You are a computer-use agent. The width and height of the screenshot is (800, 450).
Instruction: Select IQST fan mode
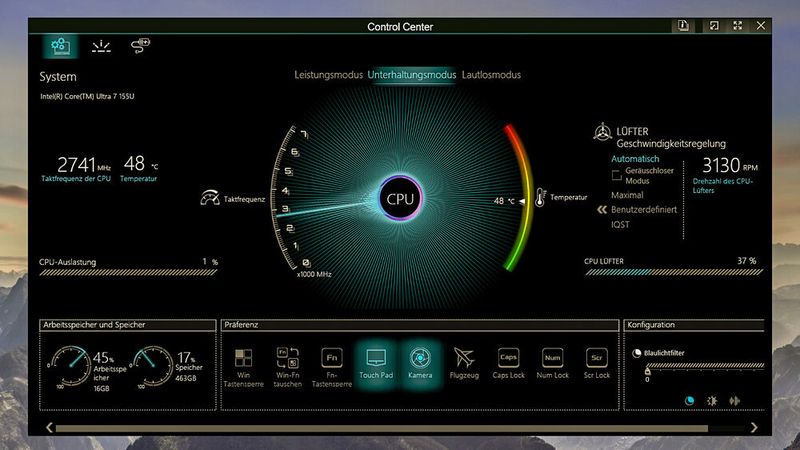[x=620, y=224]
